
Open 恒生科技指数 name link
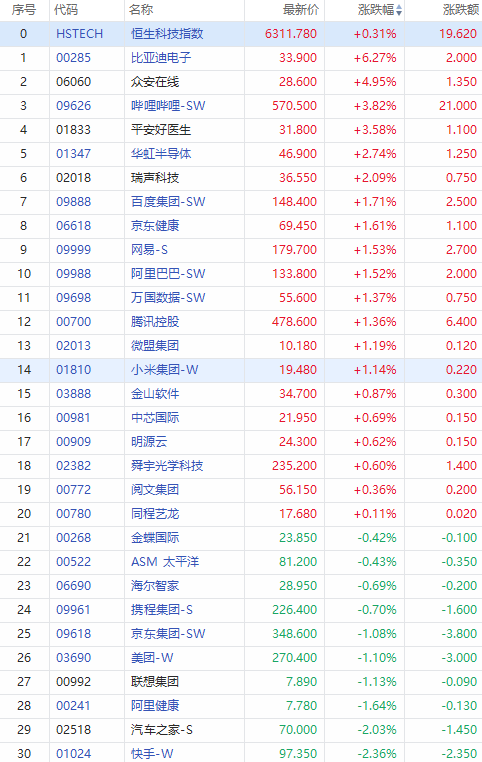click(167, 34)
